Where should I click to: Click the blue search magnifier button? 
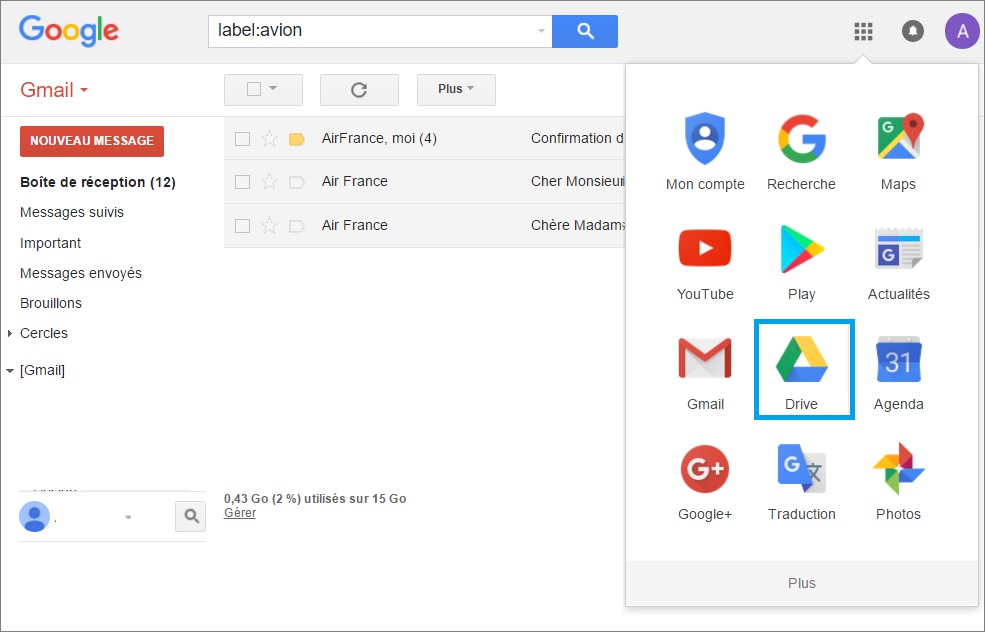coord(585,31)
